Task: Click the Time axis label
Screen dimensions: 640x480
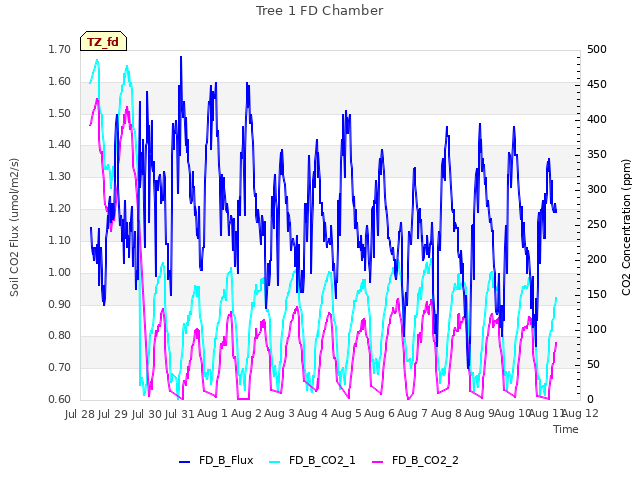Action: pos(566,429)
